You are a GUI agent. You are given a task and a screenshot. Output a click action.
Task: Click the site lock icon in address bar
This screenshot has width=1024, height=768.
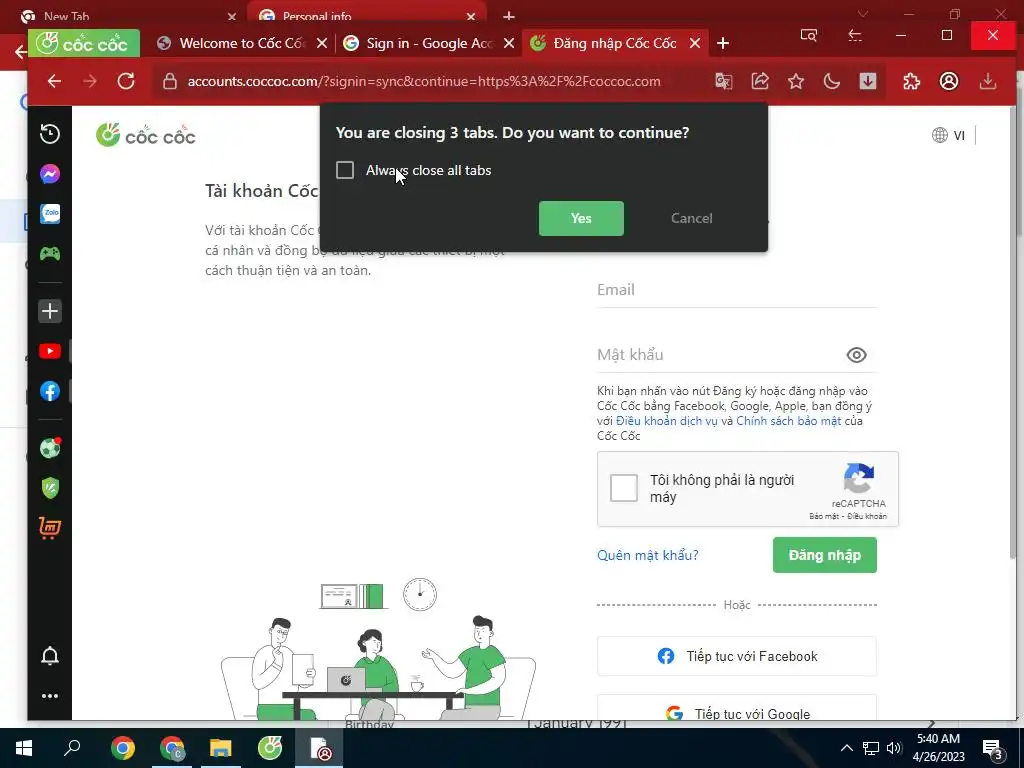coord(170,82)
